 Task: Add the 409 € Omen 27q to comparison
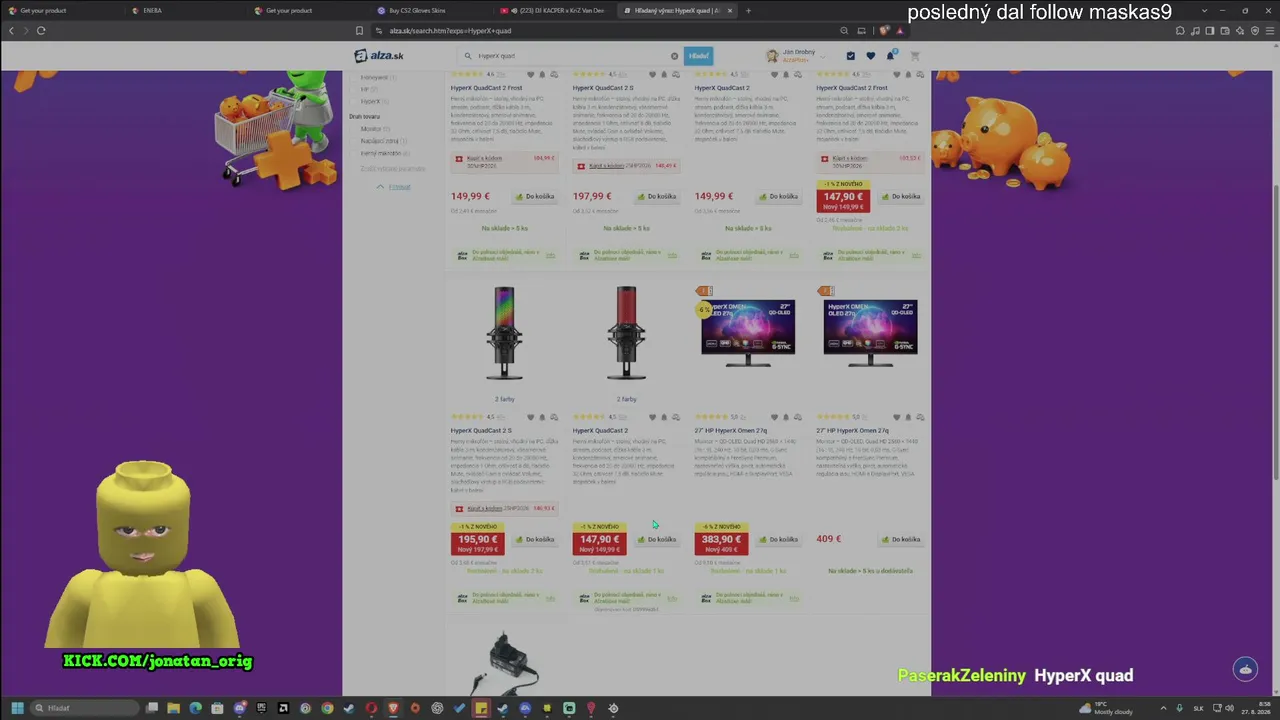click(920, 417)
